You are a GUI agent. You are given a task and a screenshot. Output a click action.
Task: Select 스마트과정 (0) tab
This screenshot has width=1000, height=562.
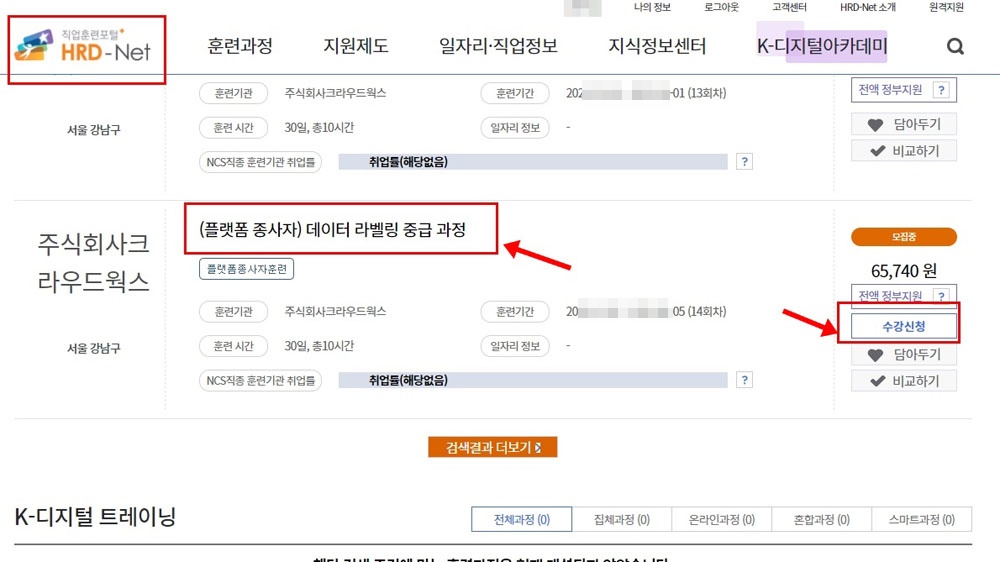(922, 519)
